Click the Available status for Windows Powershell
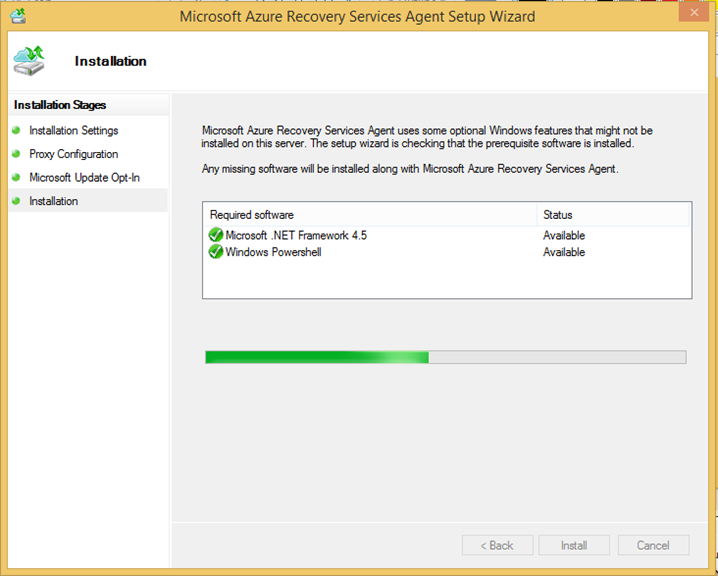The width and height of the screenshot is (718, 576). (564, 252)
